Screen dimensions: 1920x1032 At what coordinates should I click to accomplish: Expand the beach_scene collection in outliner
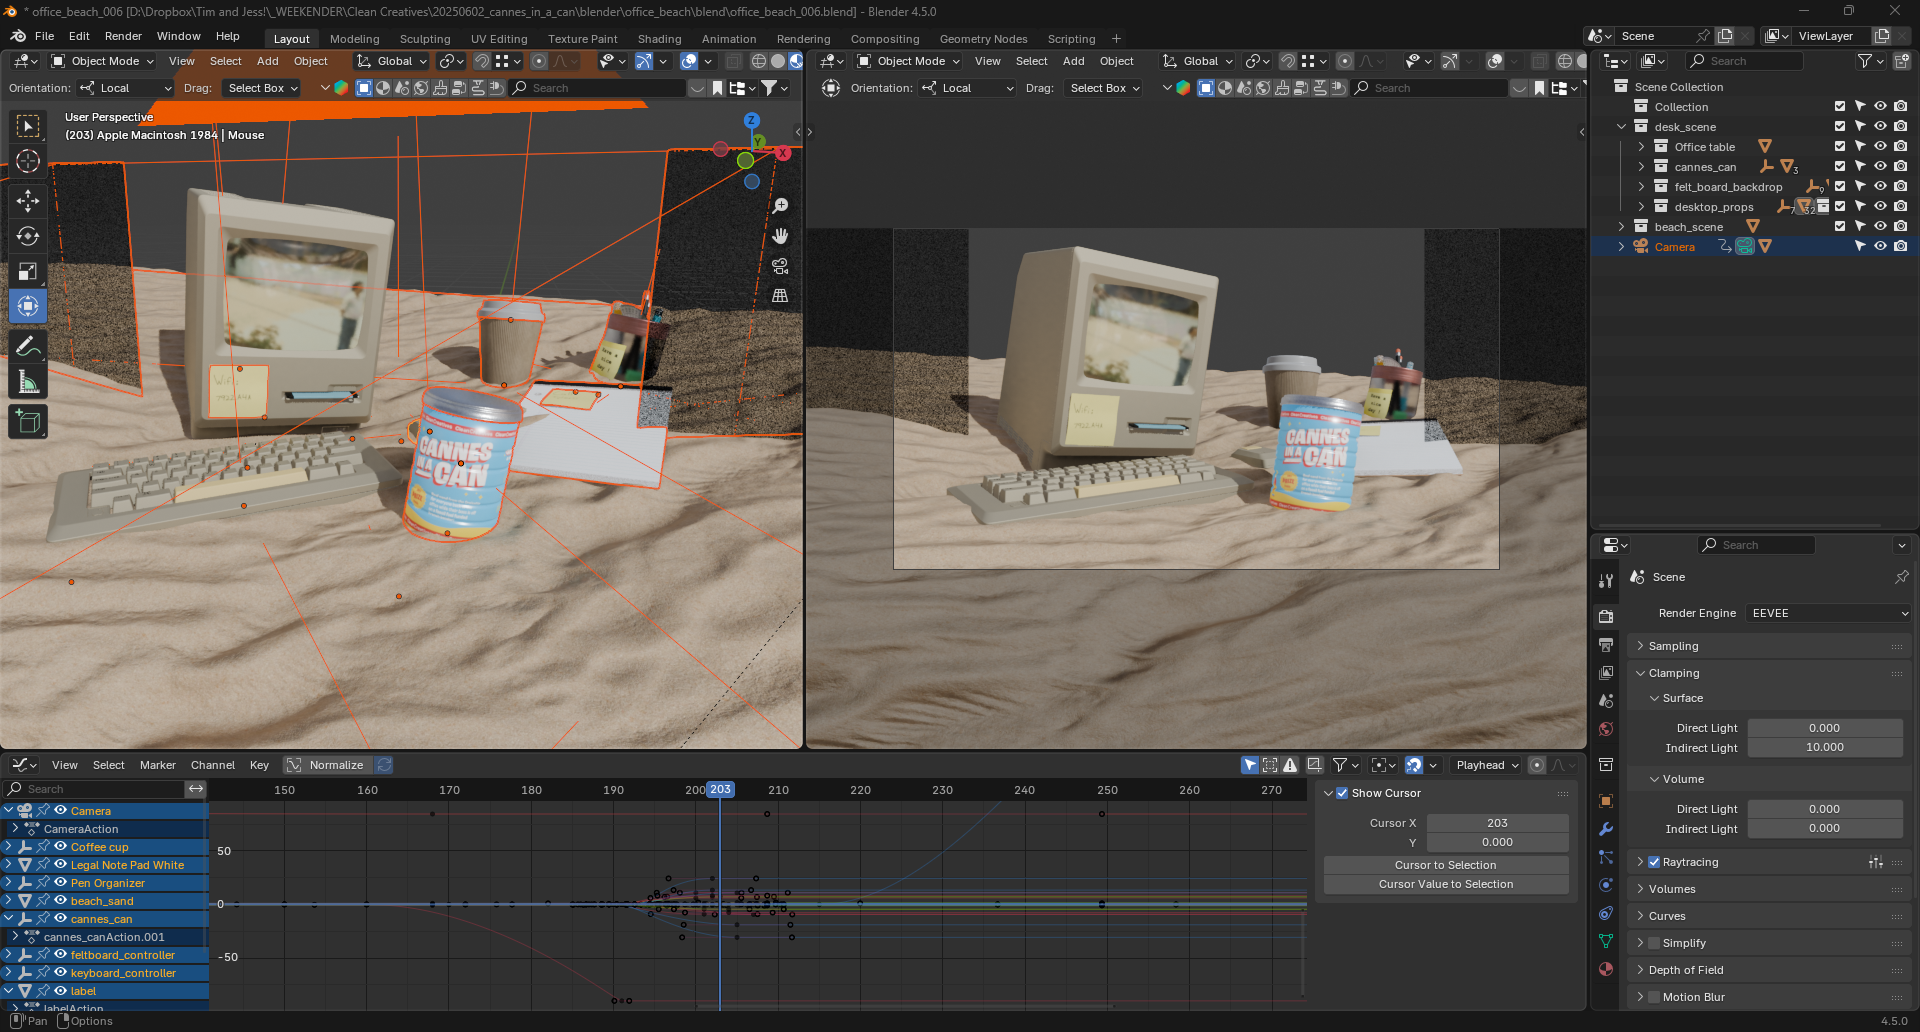pos(1621,227)
